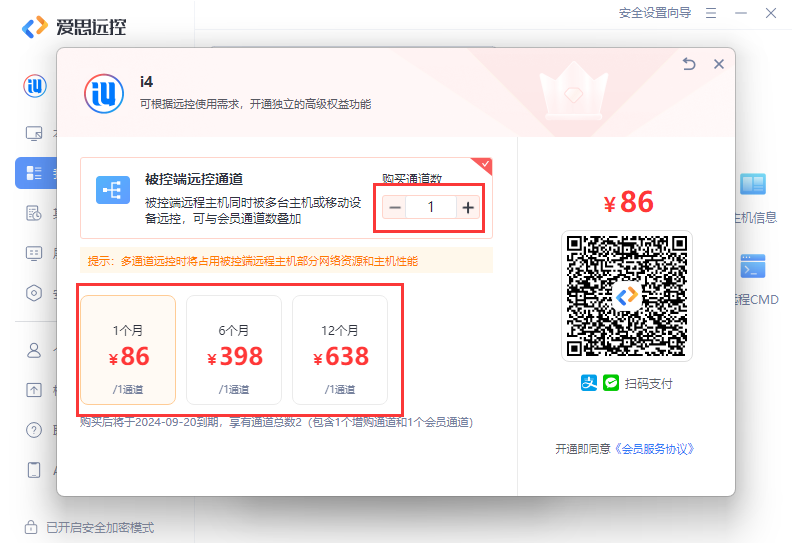Select the 1个月 ¥86 plan
This screenshot has height=543, width=799.
pyautogui.click(x=128, y=350)
